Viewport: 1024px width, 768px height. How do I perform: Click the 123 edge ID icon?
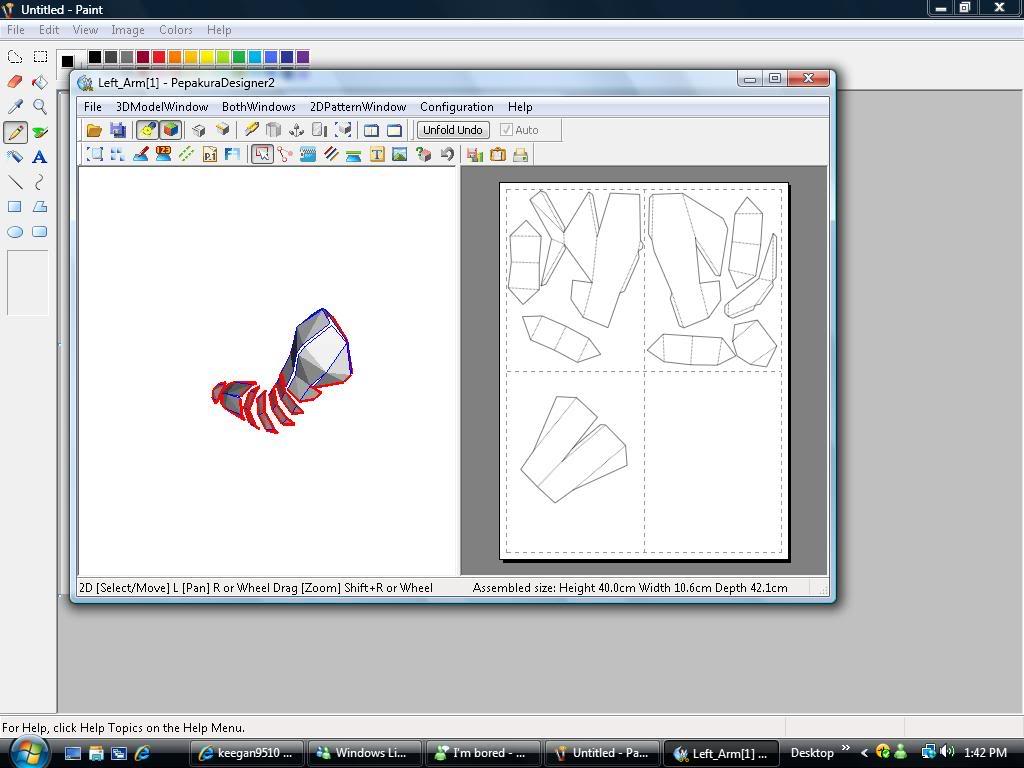[163, 155]
